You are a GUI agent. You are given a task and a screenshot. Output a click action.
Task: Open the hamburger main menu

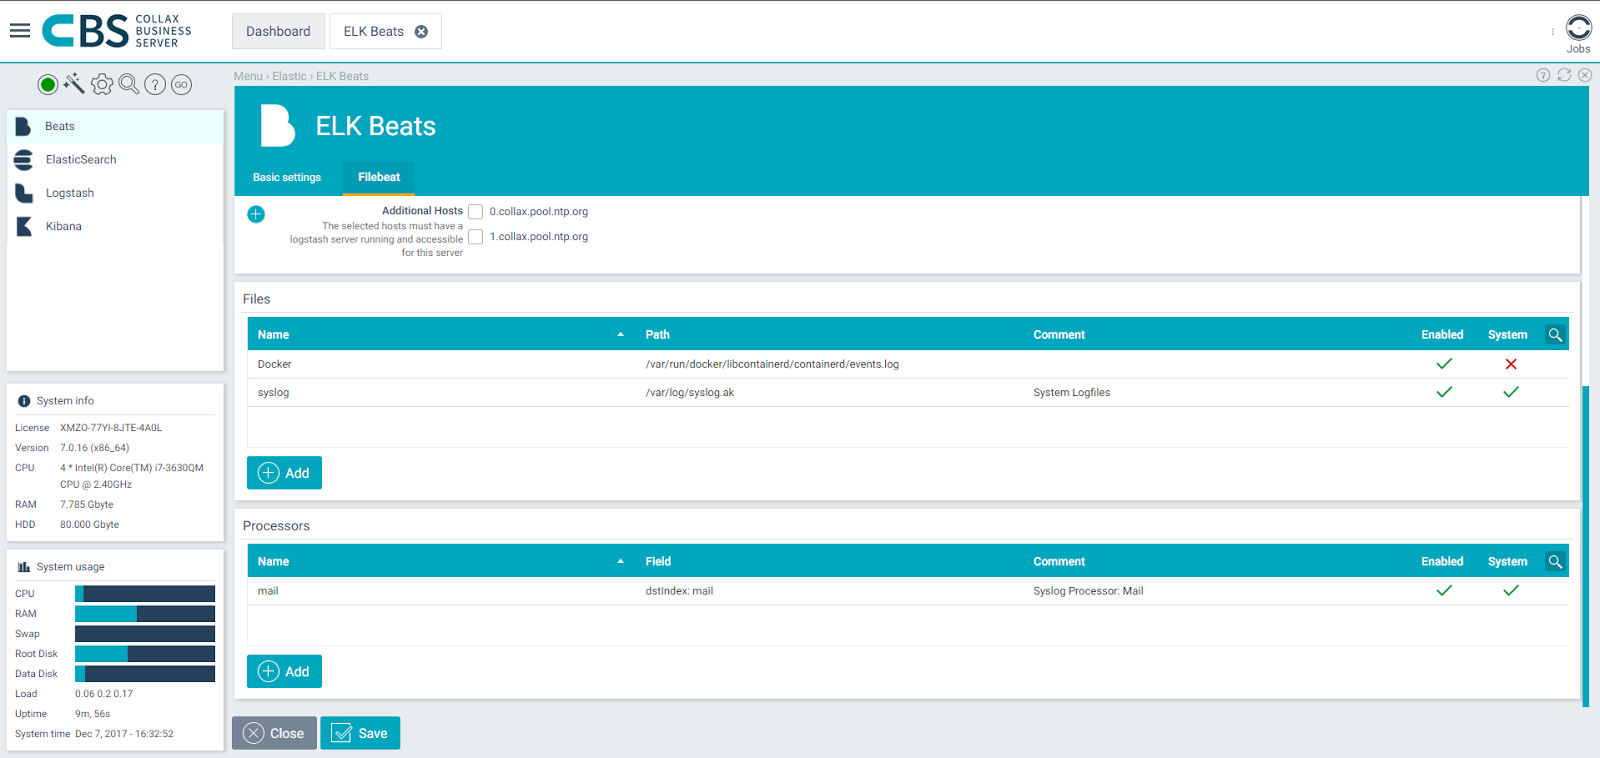20,31
